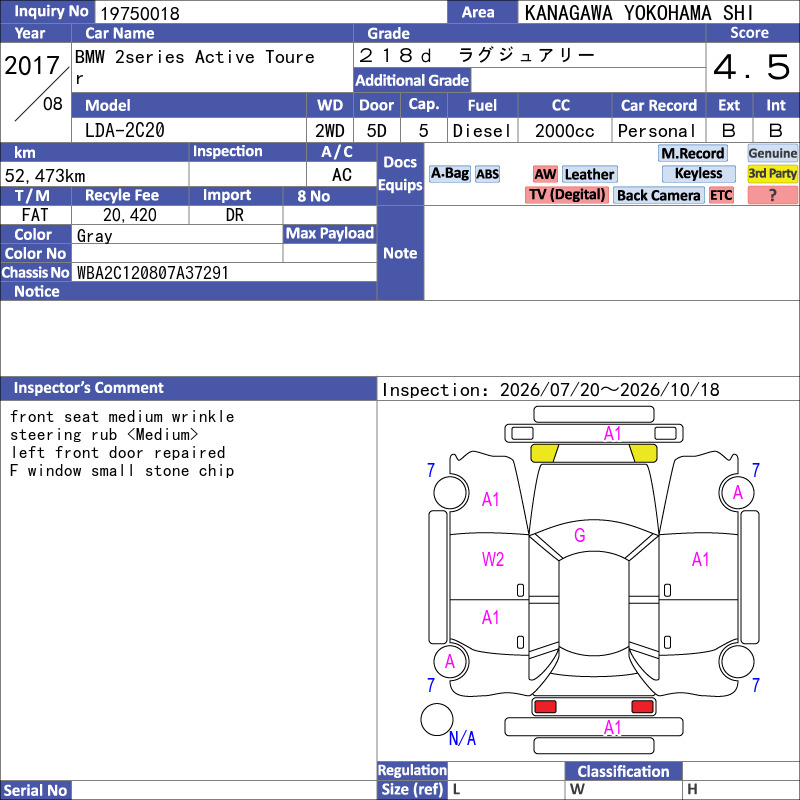Click the A-Bag equipment badge

449,173
